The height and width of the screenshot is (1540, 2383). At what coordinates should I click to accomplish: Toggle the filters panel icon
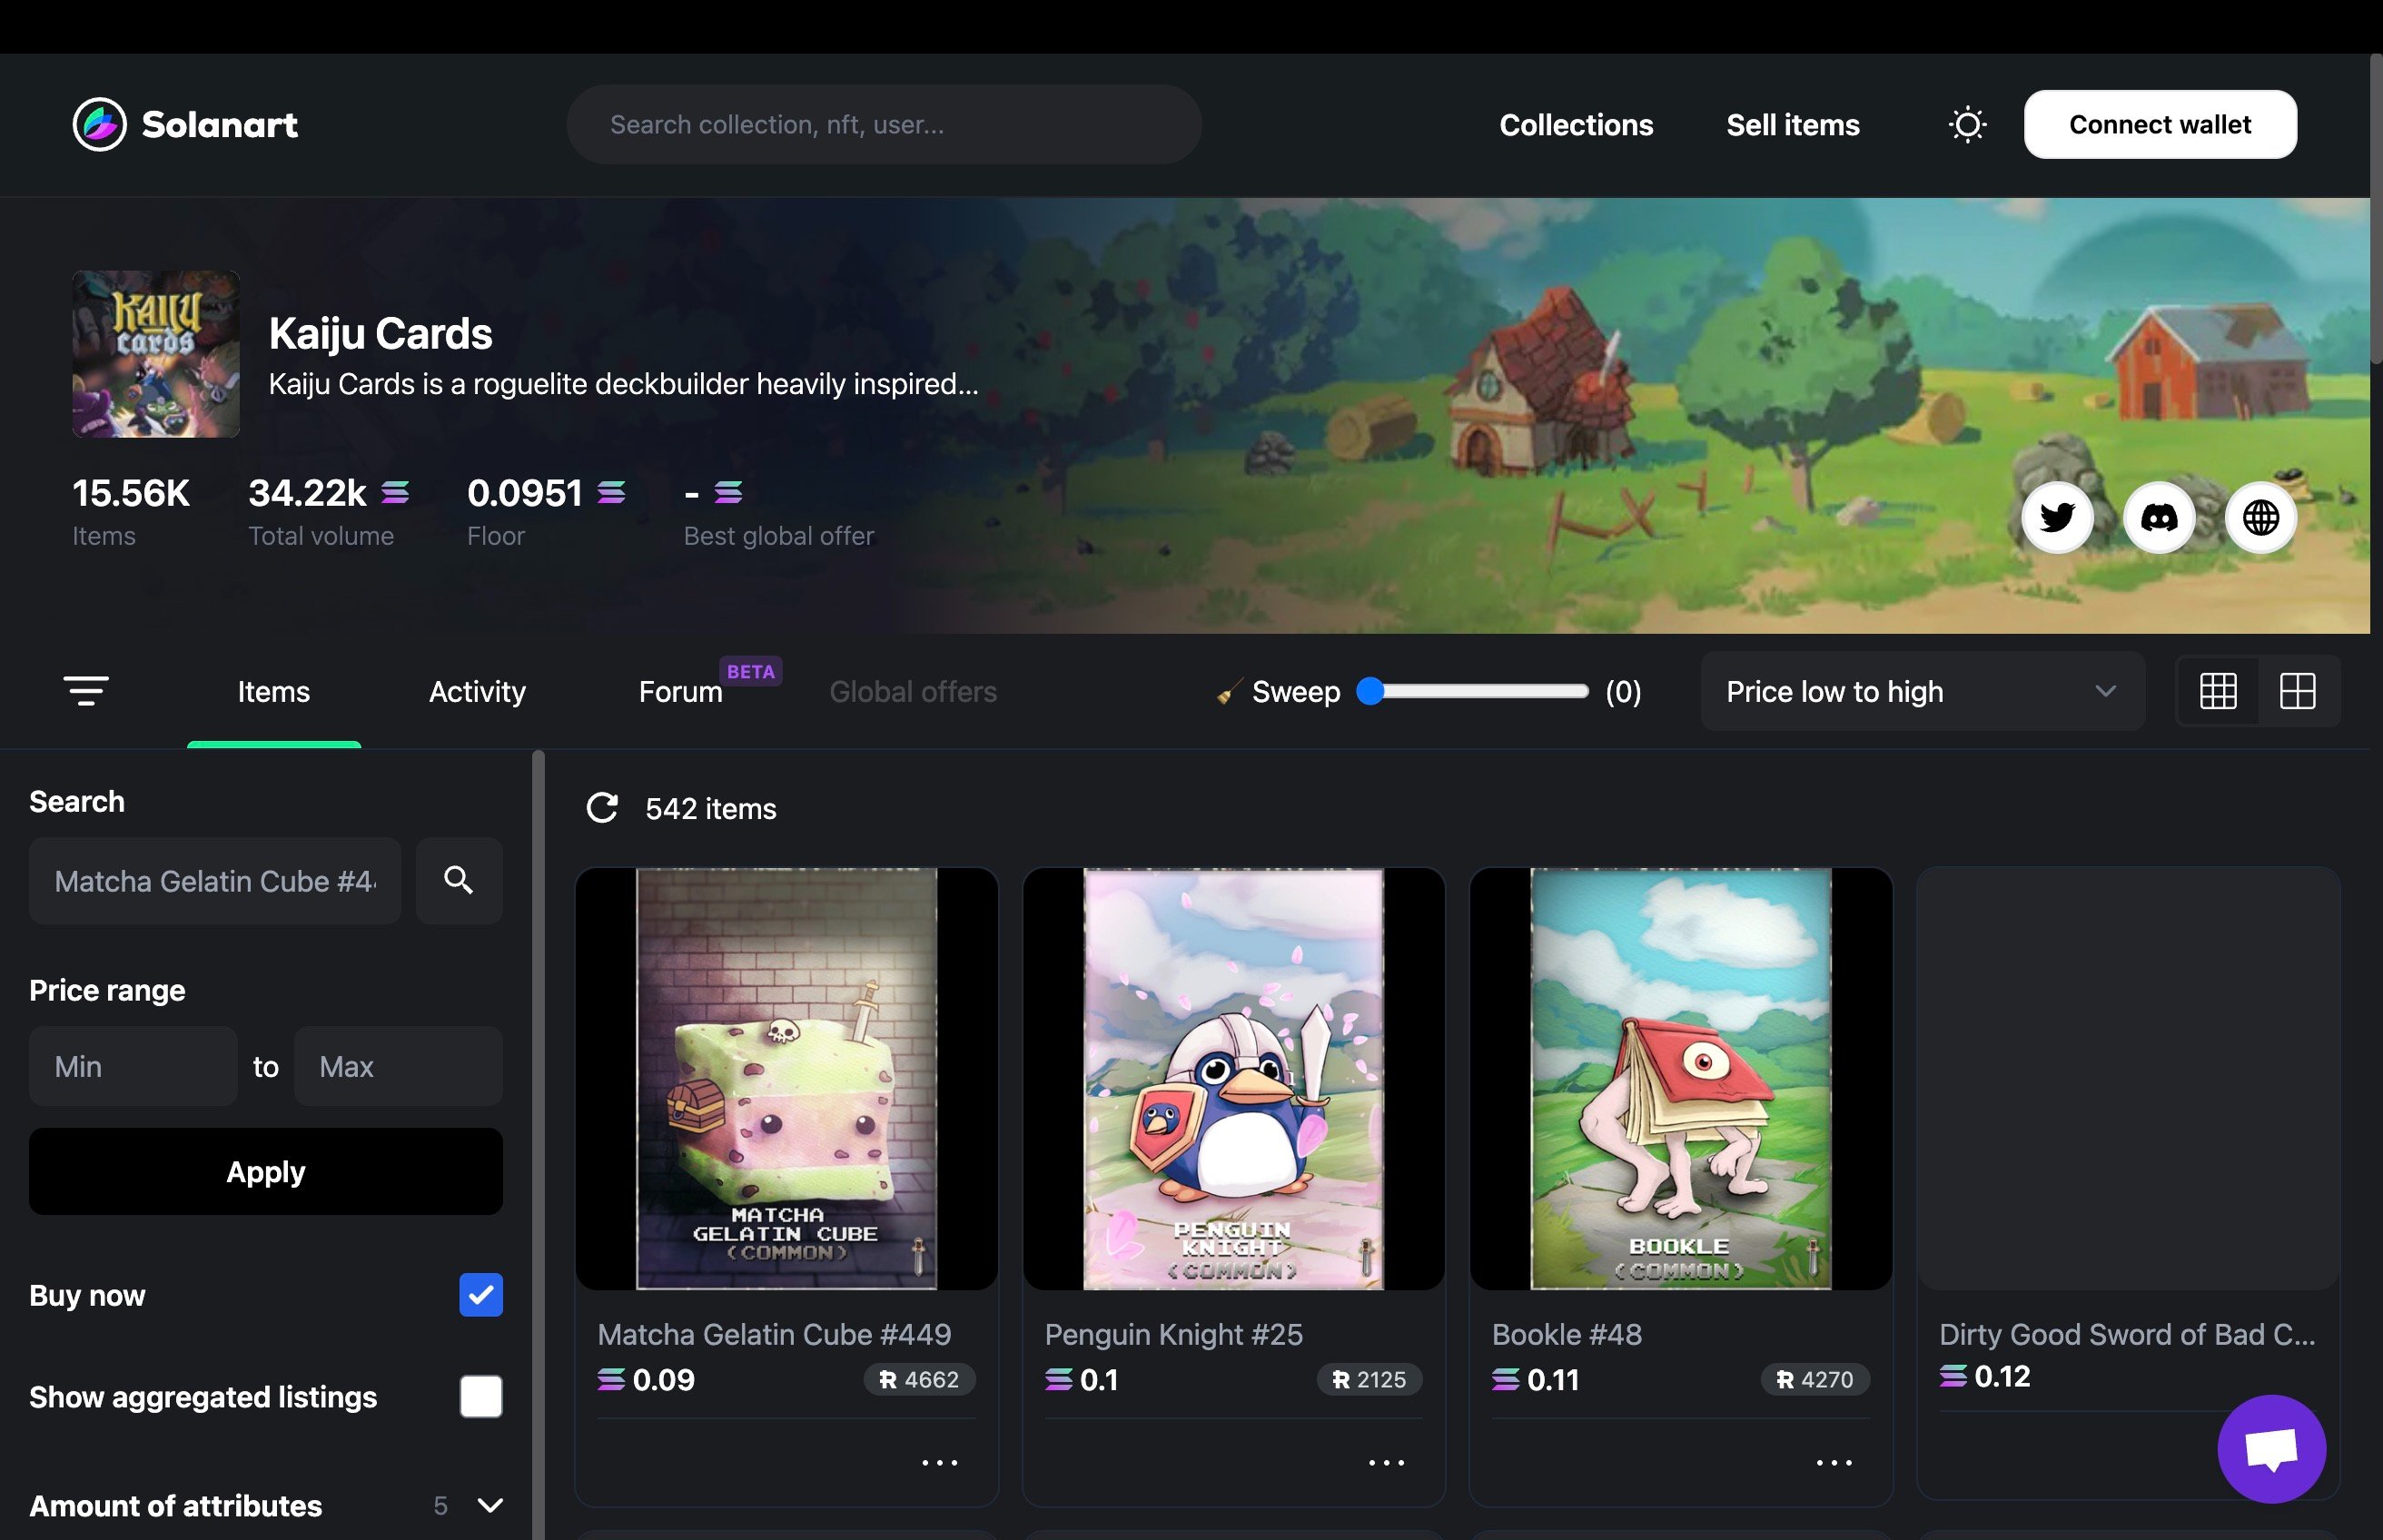tap(86, 691)
